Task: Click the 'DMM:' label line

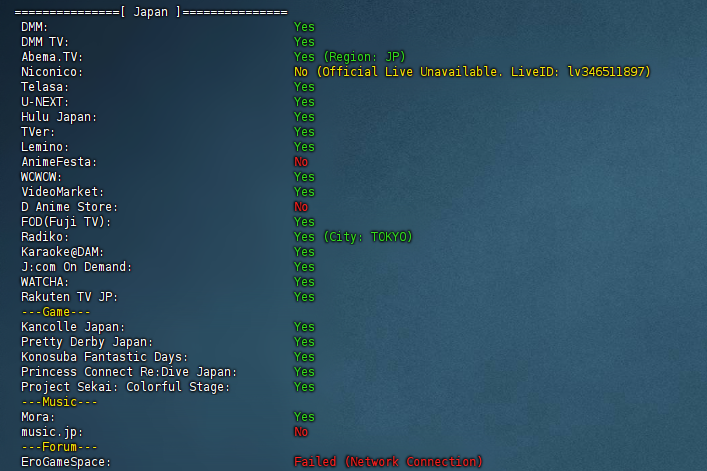Action: tap(34, 27)
